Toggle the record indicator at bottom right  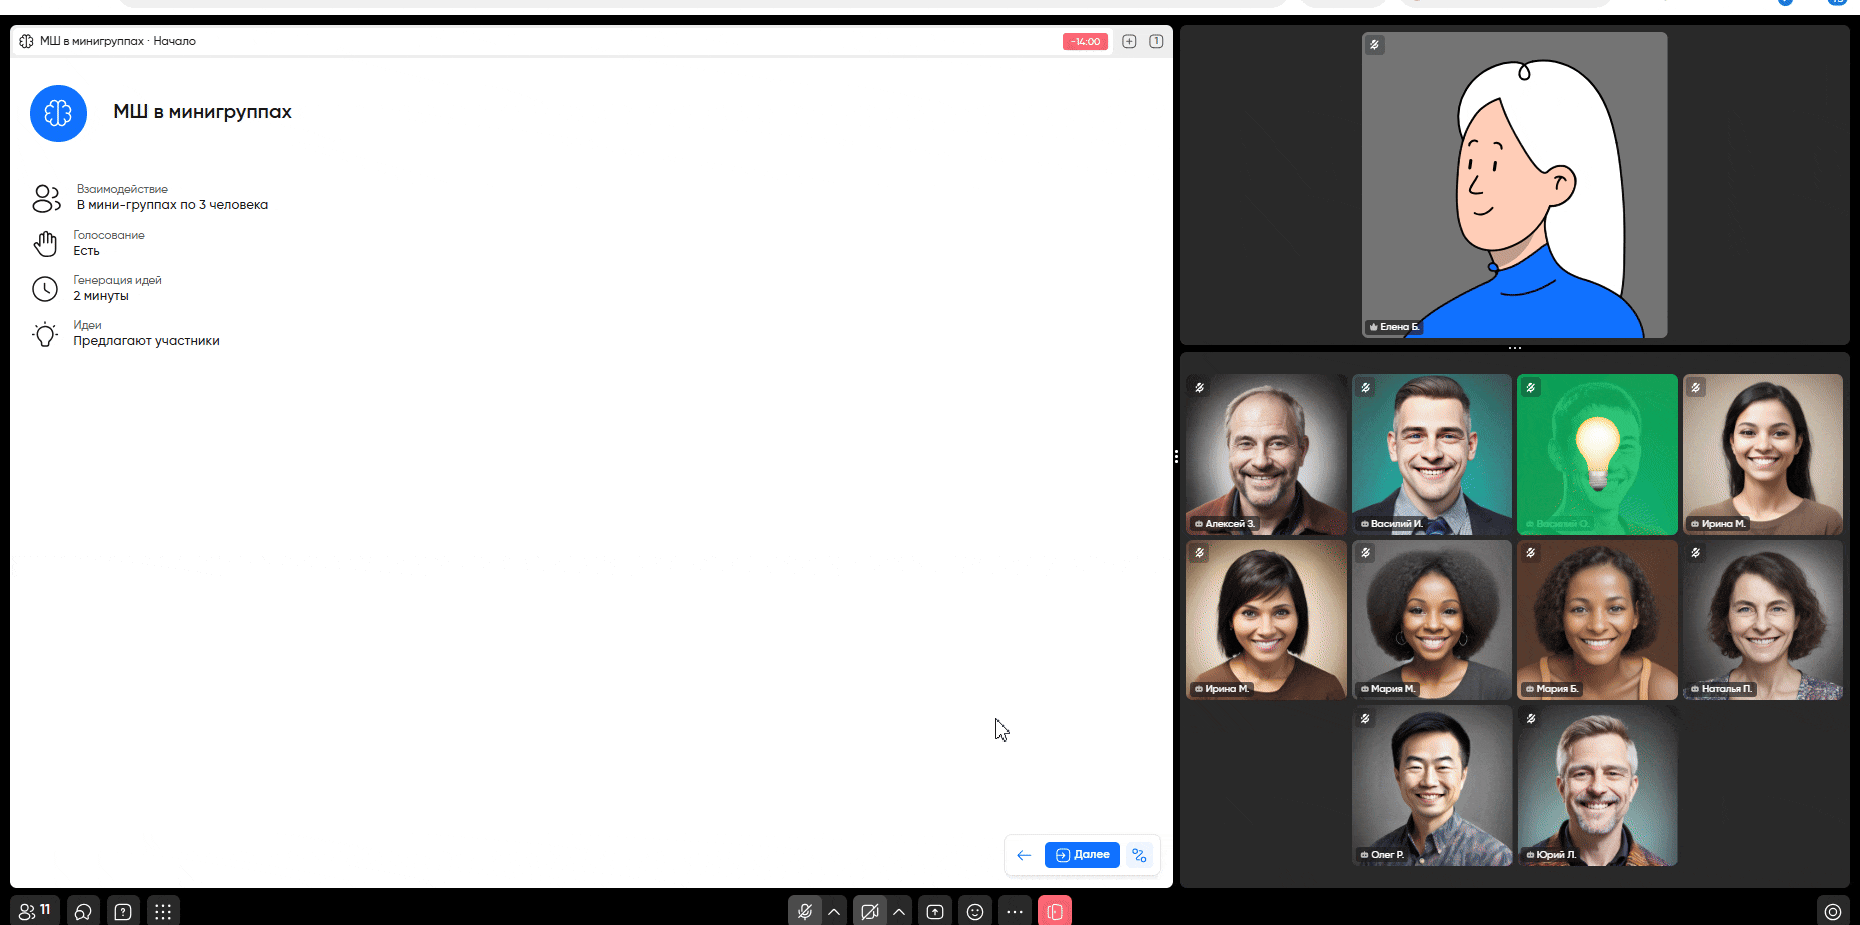1832,911
